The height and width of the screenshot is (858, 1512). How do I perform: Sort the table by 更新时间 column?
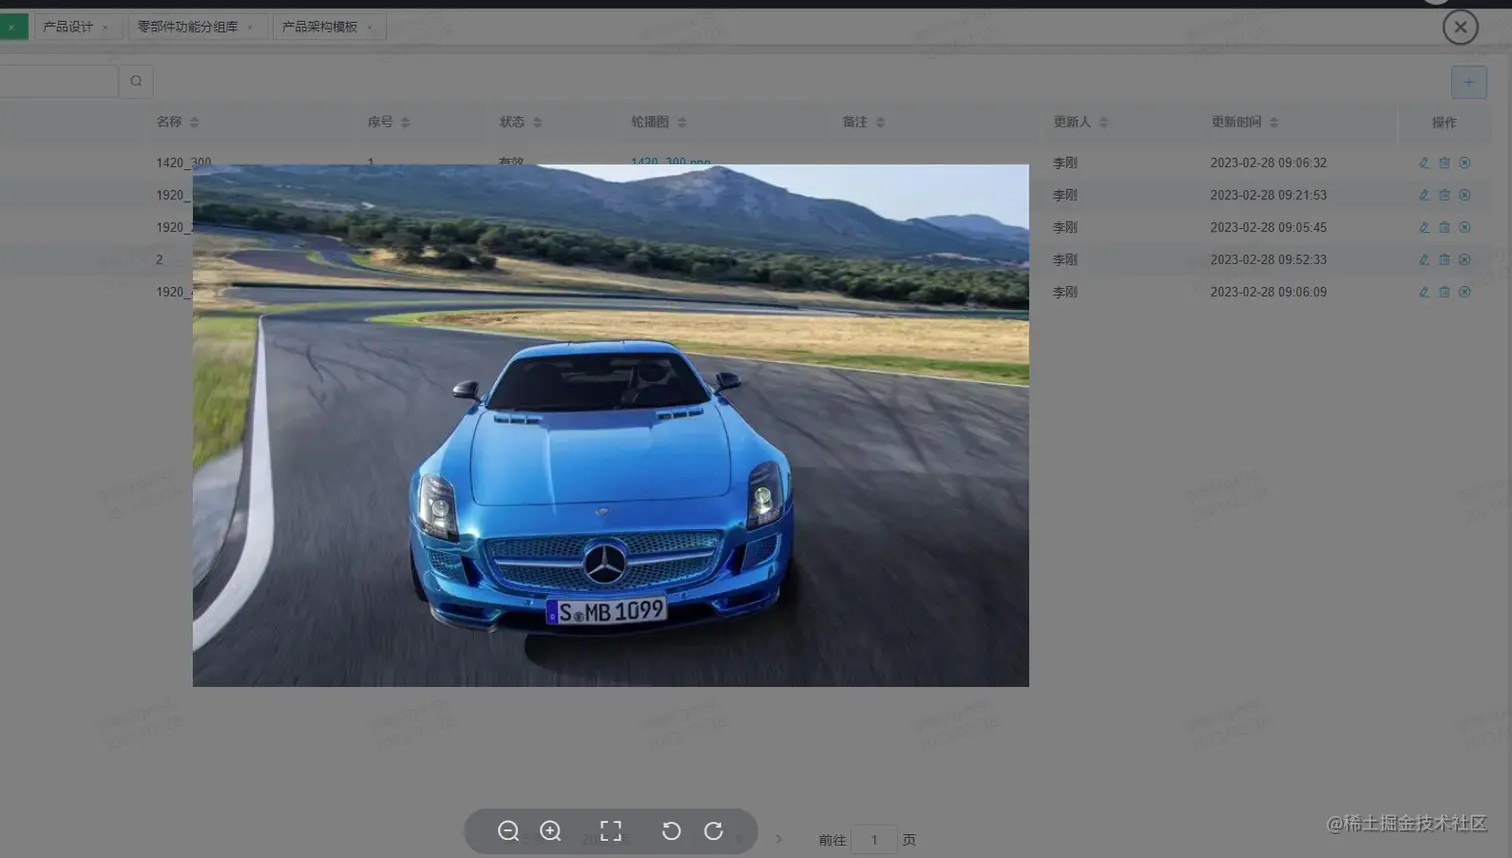coord(1274,122)
